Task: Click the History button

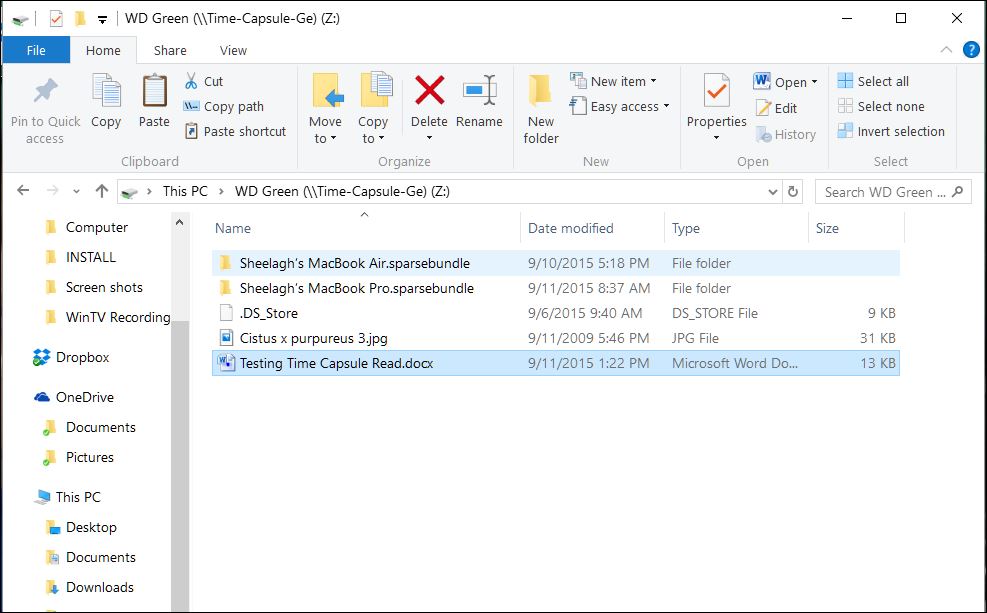Action: pyautogui.click(x=786, y=134)
